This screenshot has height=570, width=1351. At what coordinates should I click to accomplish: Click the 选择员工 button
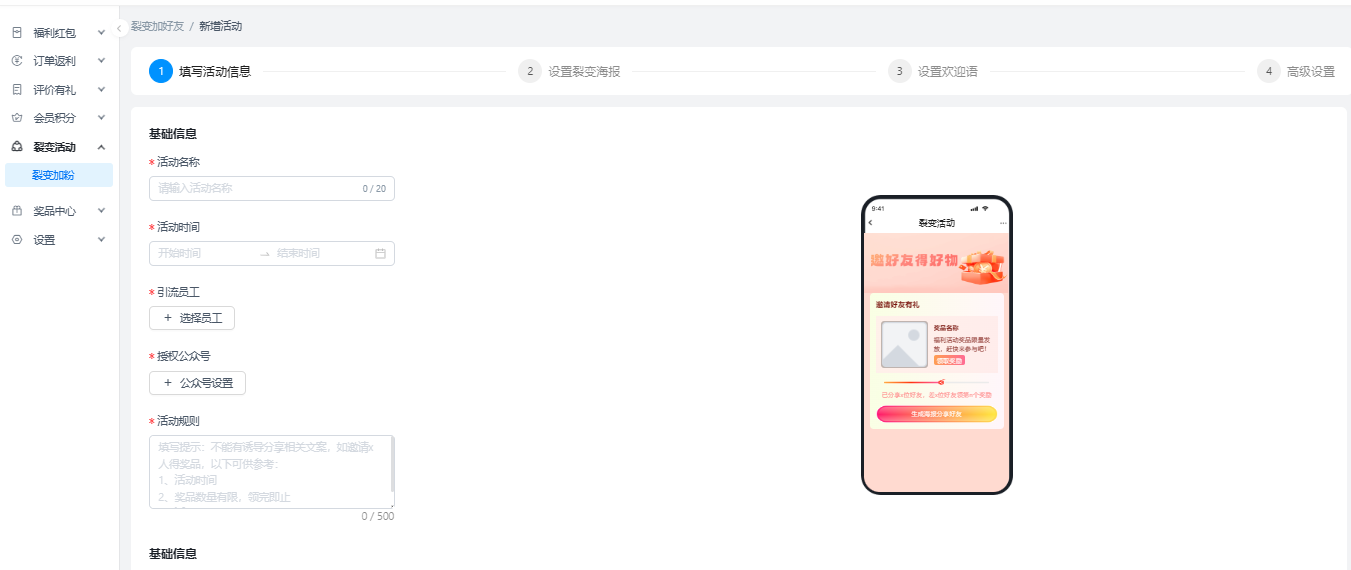click(192, 318)
